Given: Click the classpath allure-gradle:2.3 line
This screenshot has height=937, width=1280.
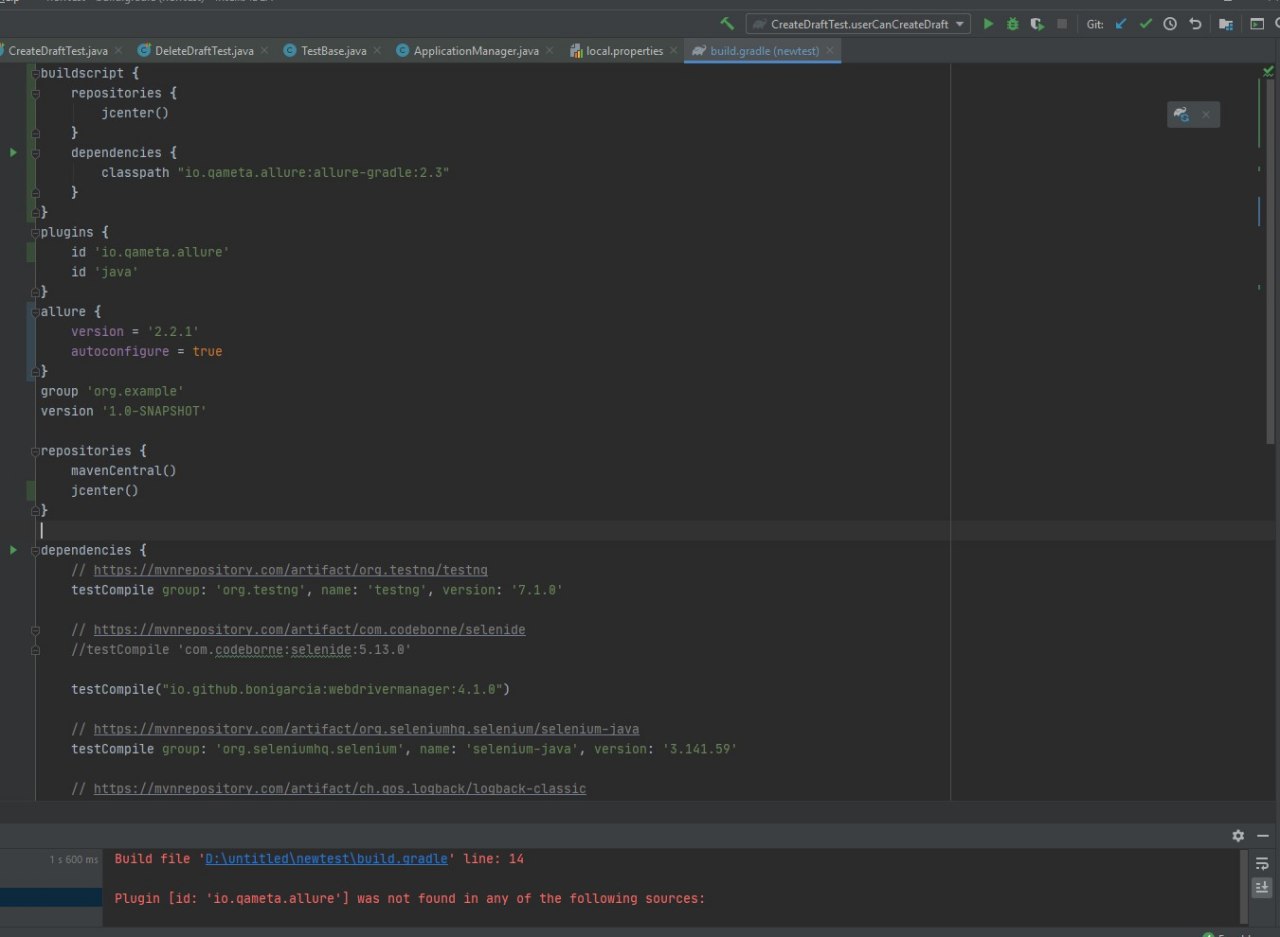Looking at the screenshot, I should click(x=275, y=172).
